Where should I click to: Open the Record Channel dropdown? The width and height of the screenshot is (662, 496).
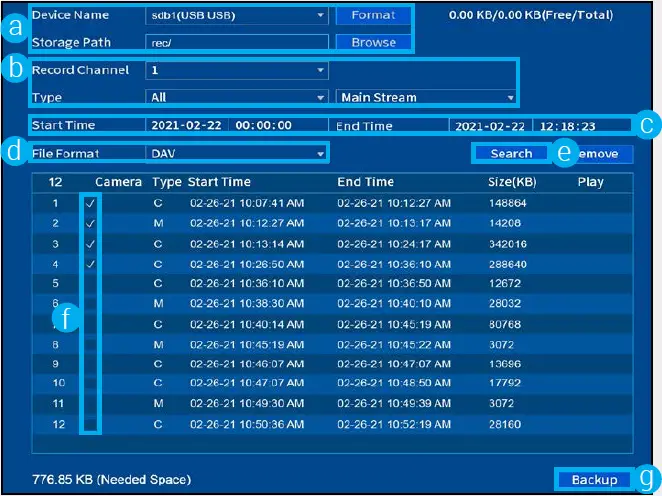[237, 70]
